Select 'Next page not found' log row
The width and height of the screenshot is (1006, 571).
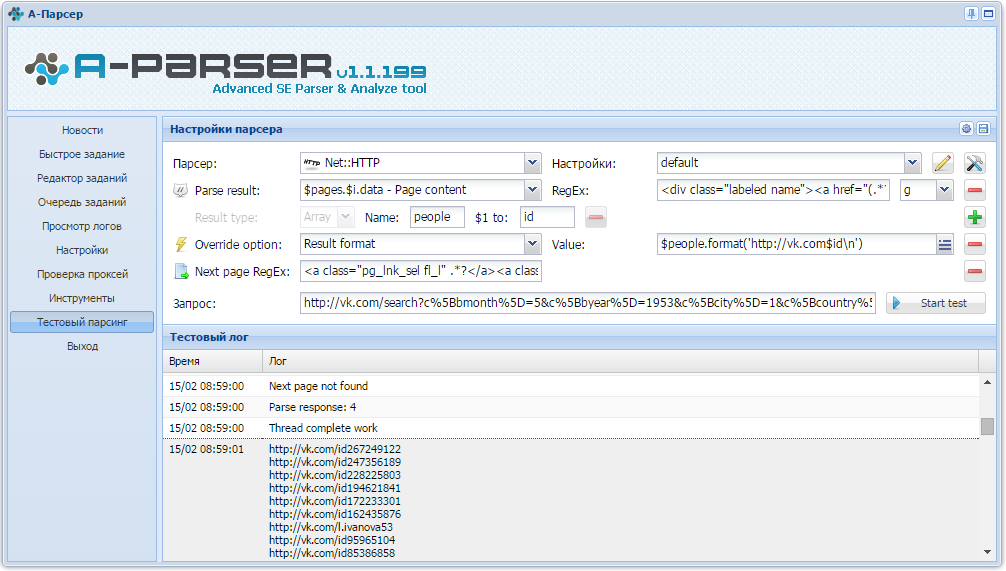571,386
